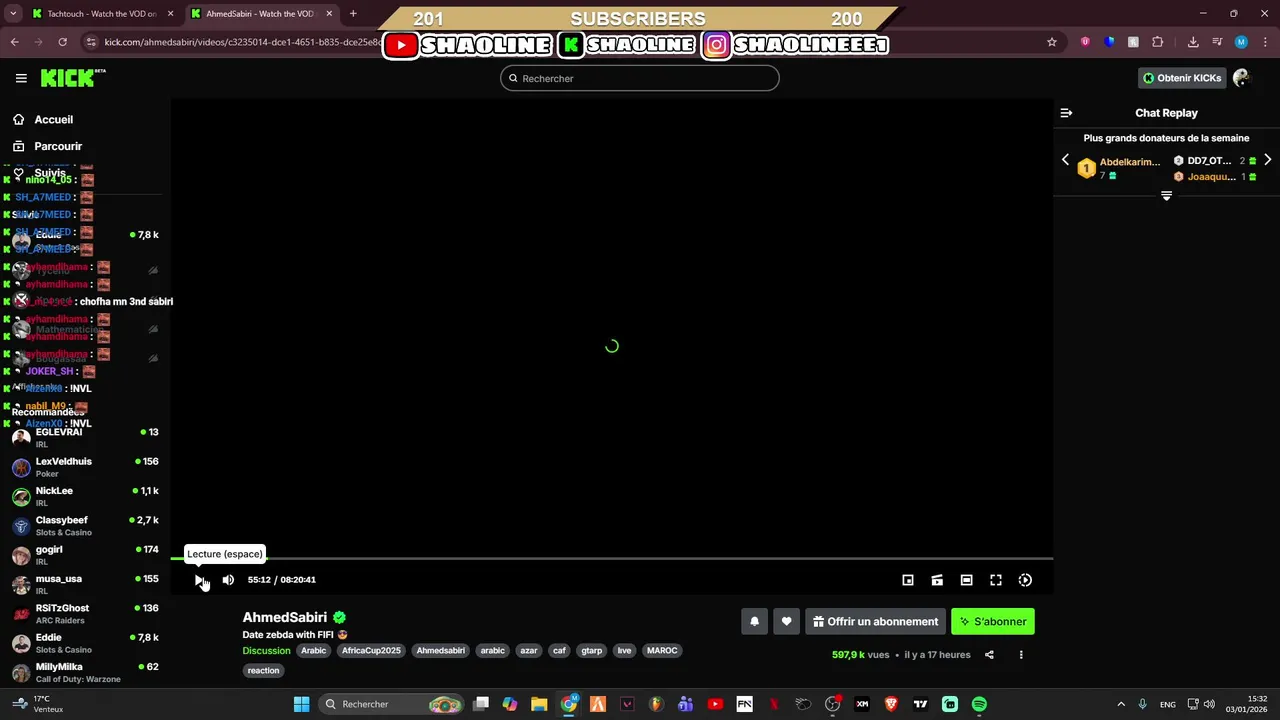Image resolution: width=1280 pixels, height=720 pixels.
Task: Select the gtarp tag
Action: click(x=592, y=650)
